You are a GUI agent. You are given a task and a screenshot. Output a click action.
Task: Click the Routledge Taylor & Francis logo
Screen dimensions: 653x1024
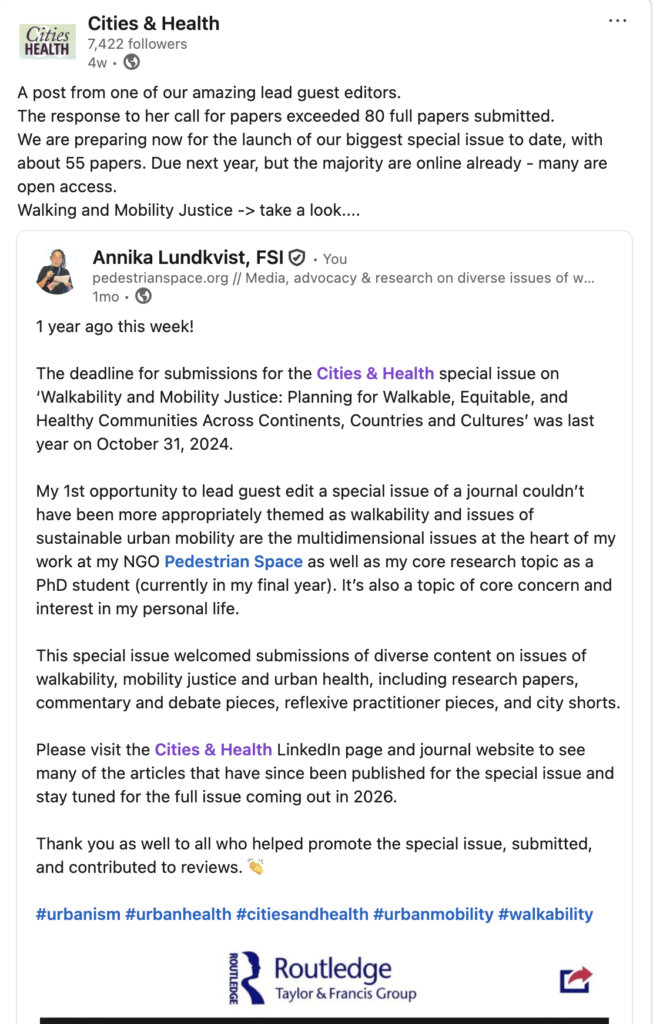click(x=322, y=978)
